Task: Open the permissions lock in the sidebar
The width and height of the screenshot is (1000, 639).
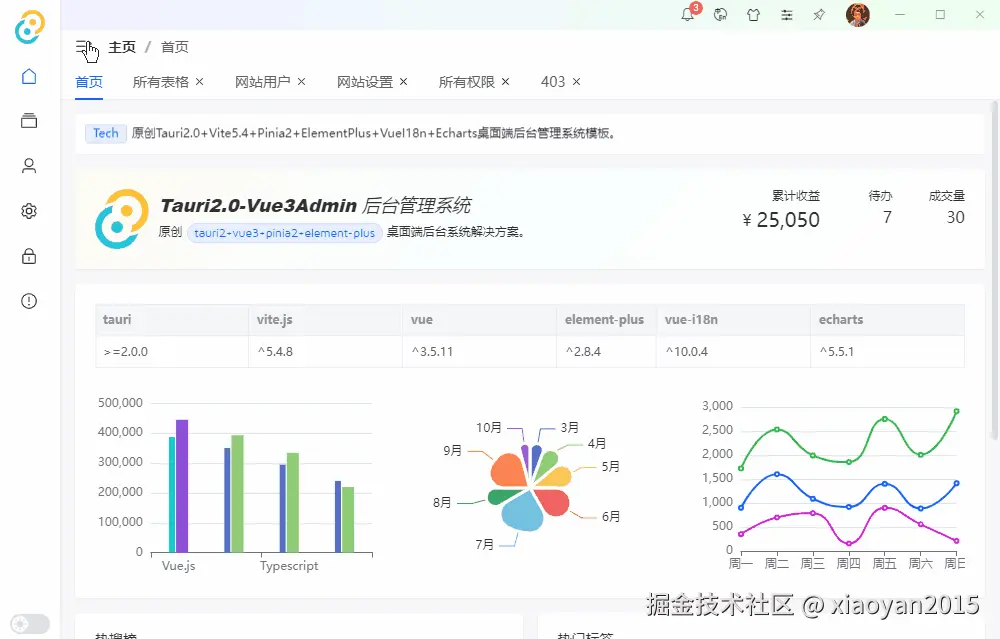Action: pos(29,256)
